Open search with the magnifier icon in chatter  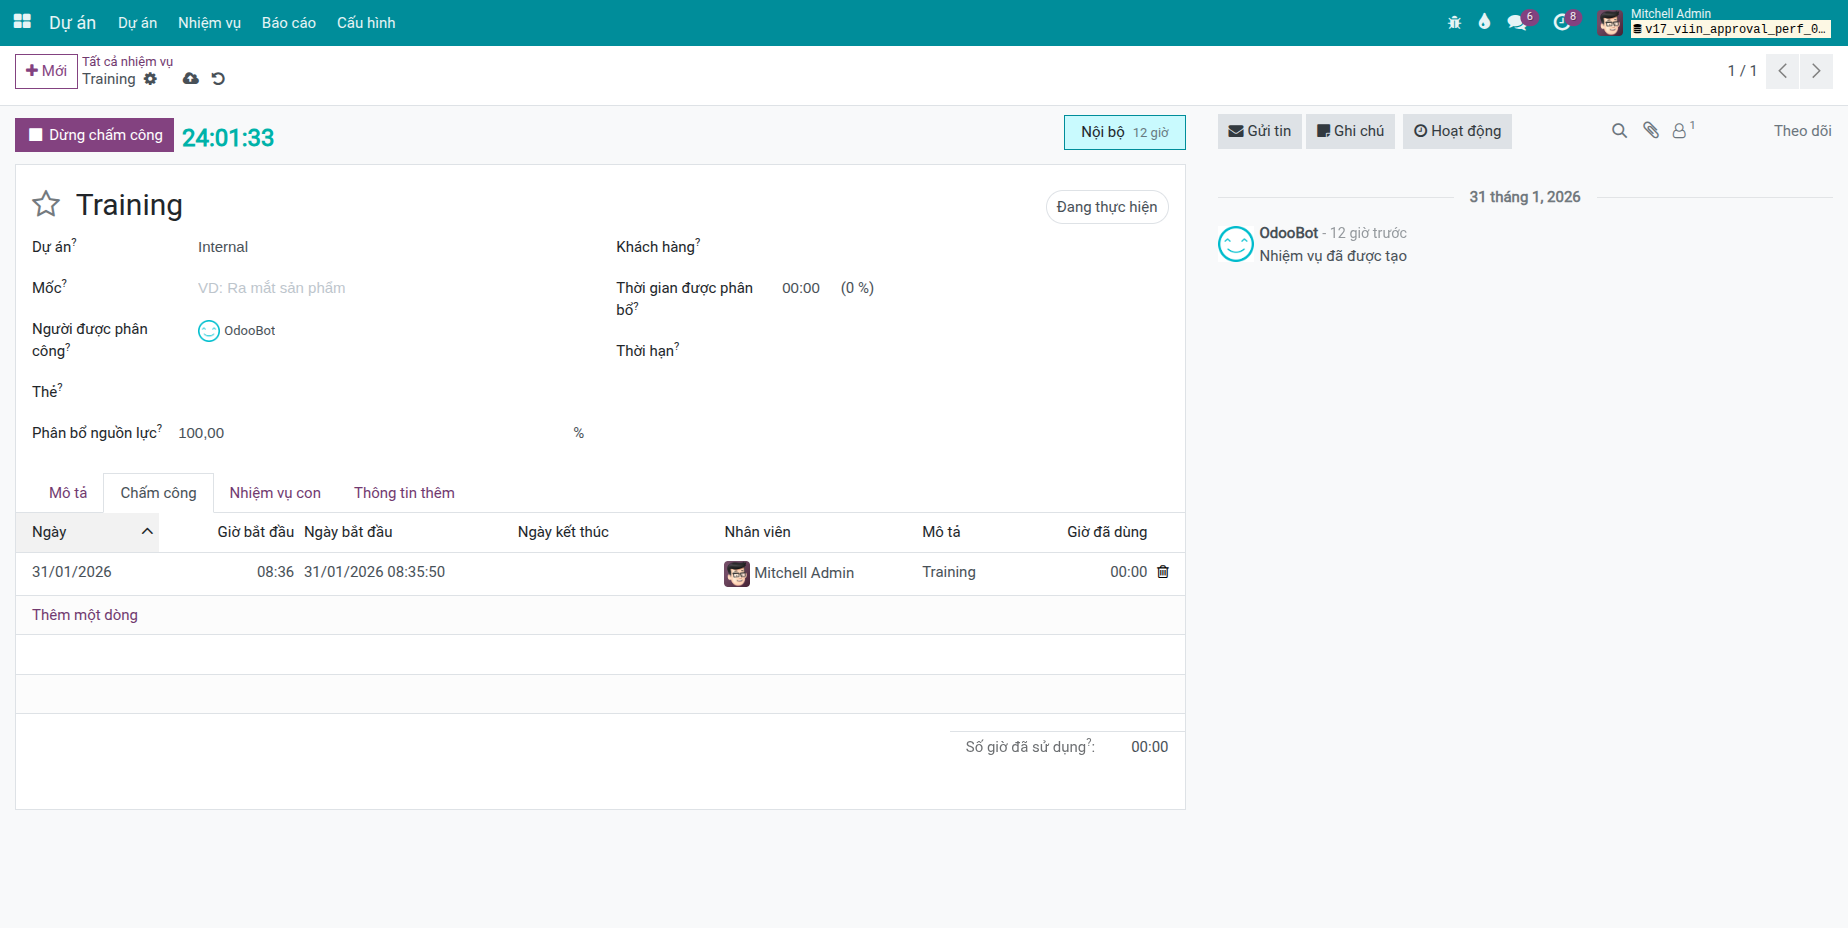[x=1619, y=130]
